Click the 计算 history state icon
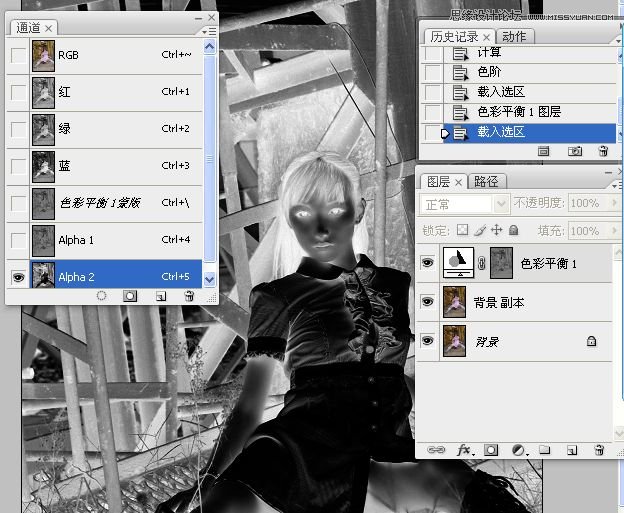The image size is (624, 513). pyautogui.click(x=460, y=53)
